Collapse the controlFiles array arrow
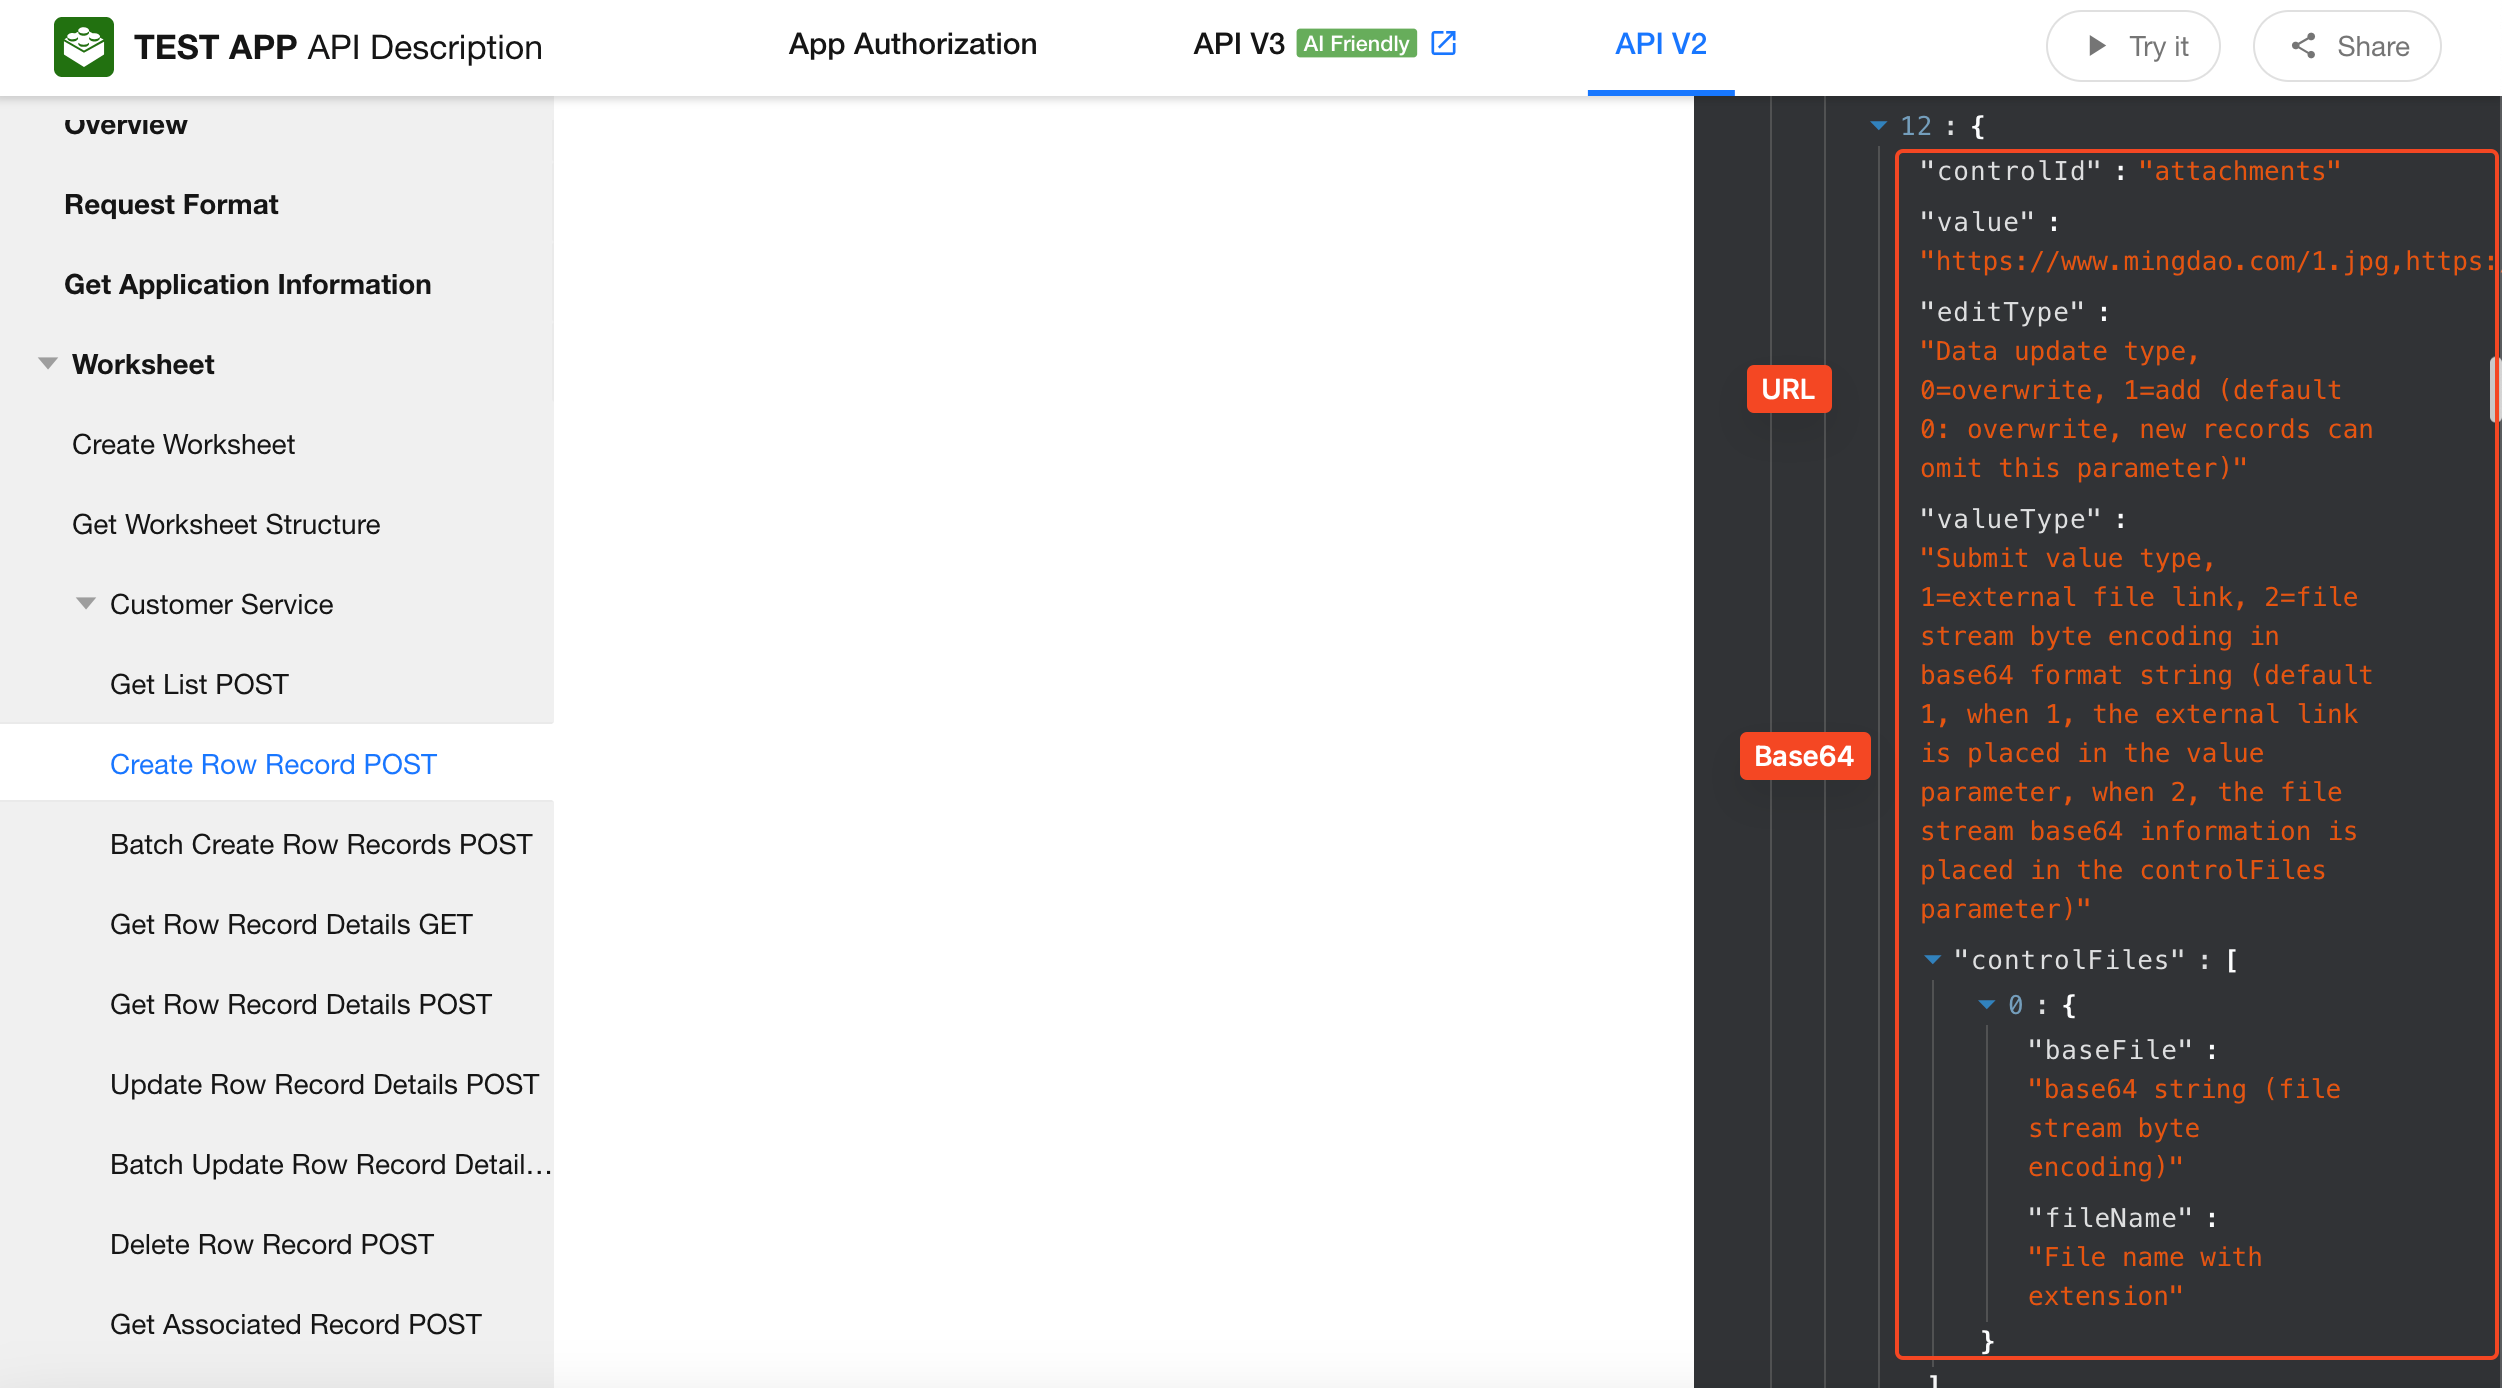This screenshot has width=2502, height=1388. pyautogui.click(x=1933, y=960)
